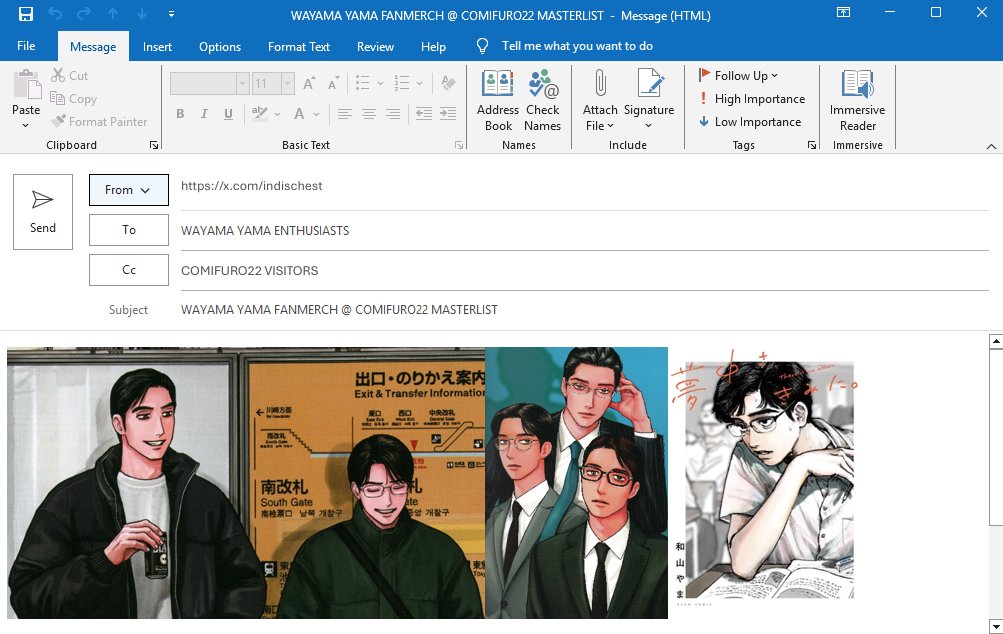Click the Save icon in quick access toolbar

tap(26, 14)
